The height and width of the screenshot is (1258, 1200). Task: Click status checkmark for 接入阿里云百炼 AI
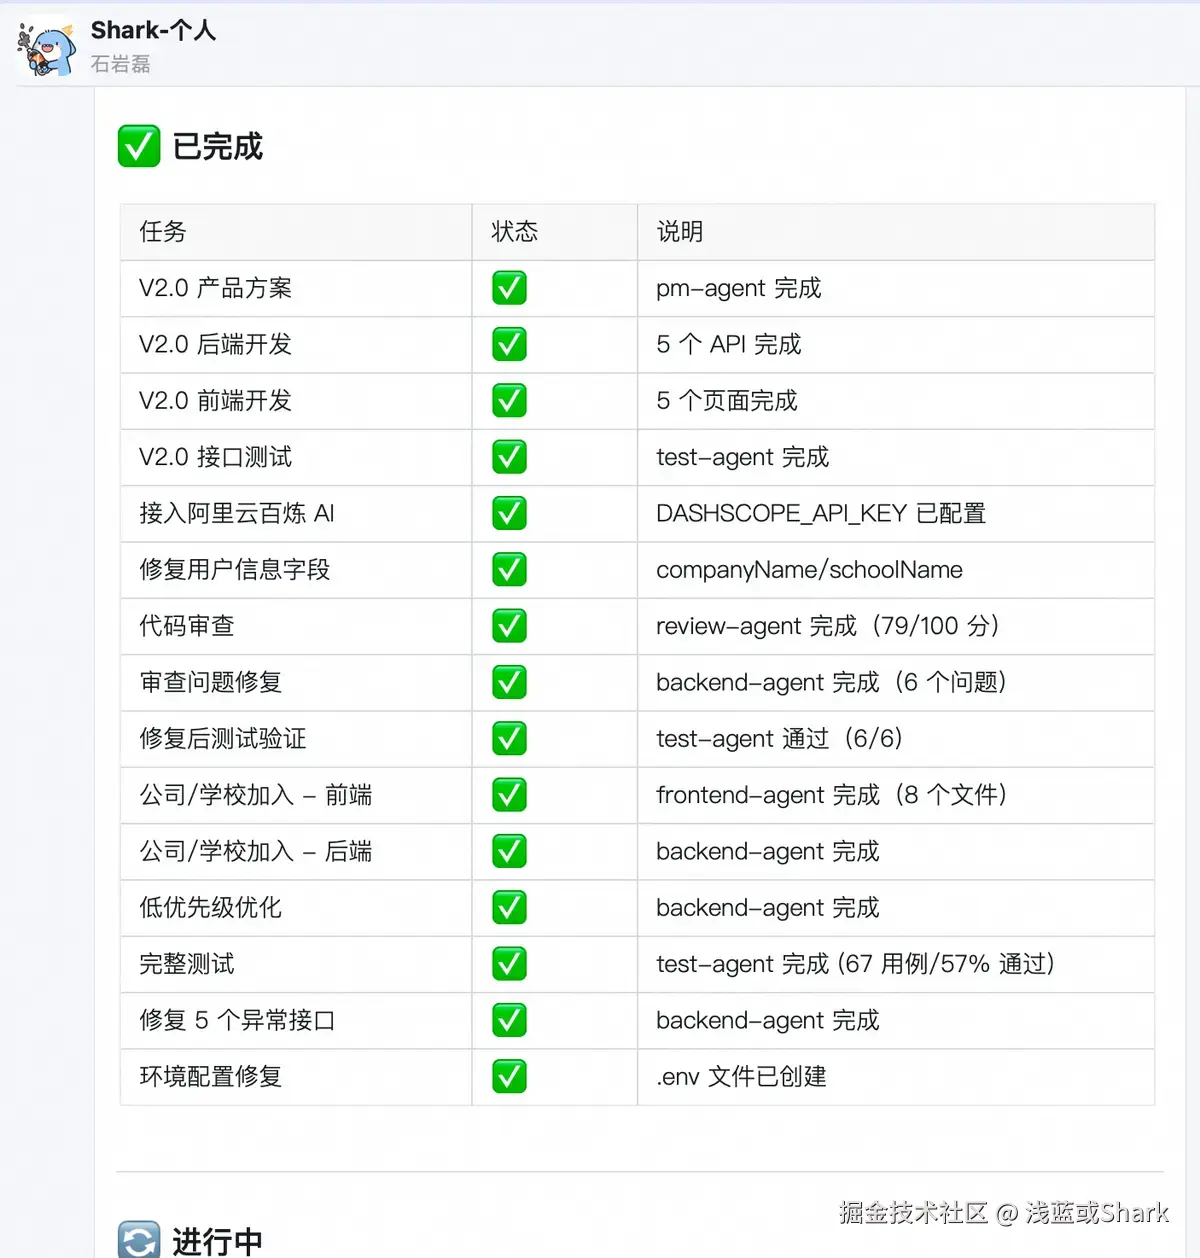click(x=509, y=513)
